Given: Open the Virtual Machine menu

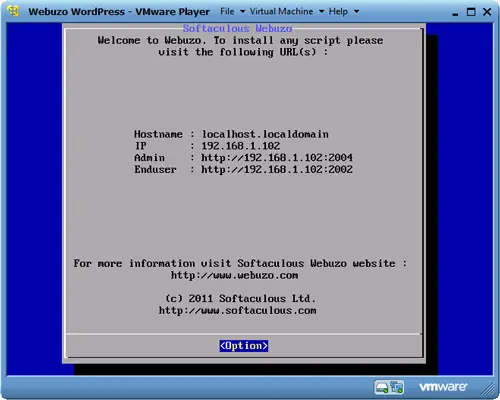Looking at the screenshot, I should point(281,12).
